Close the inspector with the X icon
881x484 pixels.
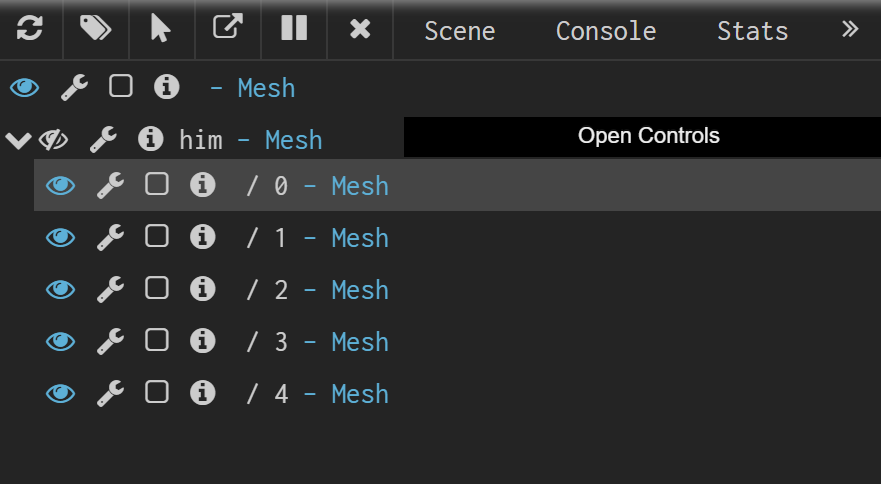pyautogui.click(x=360, y=29)
